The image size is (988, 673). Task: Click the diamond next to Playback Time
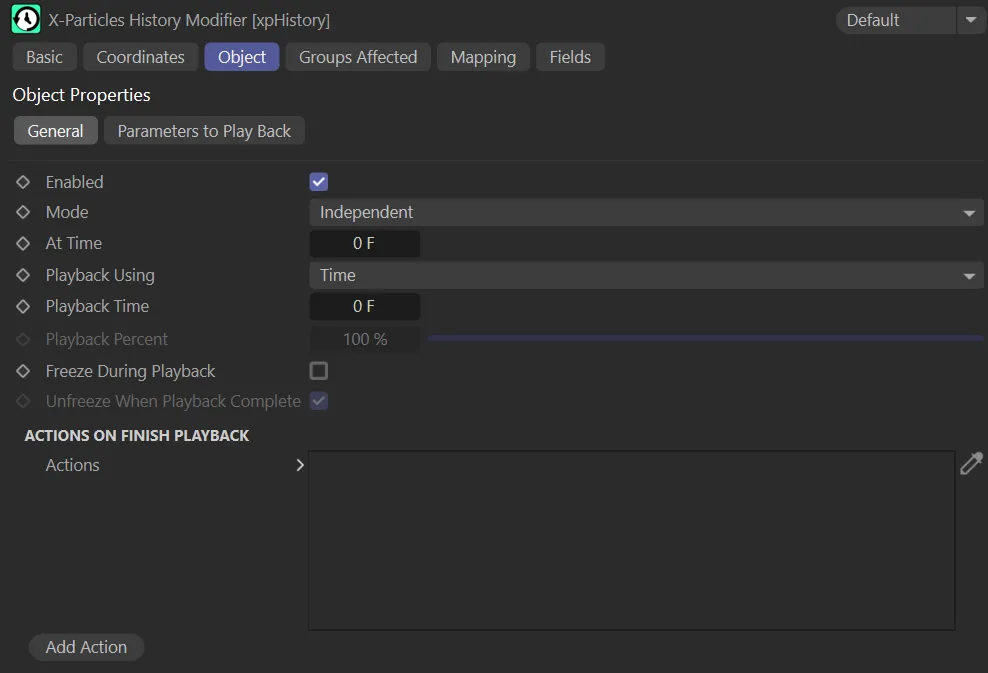click(22, 306)
